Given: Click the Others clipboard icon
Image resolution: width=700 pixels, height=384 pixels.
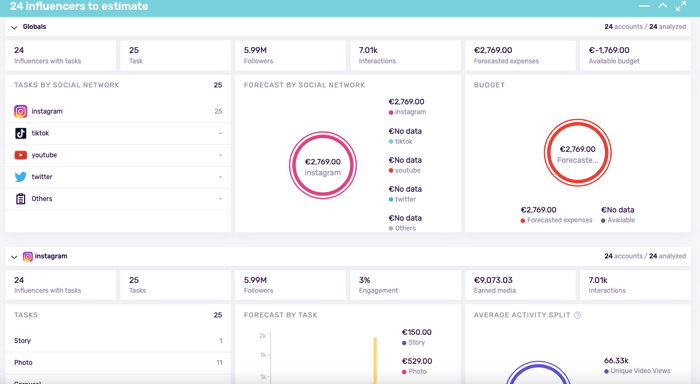Looking at the screenshot, I should click(x=21, y=199).
